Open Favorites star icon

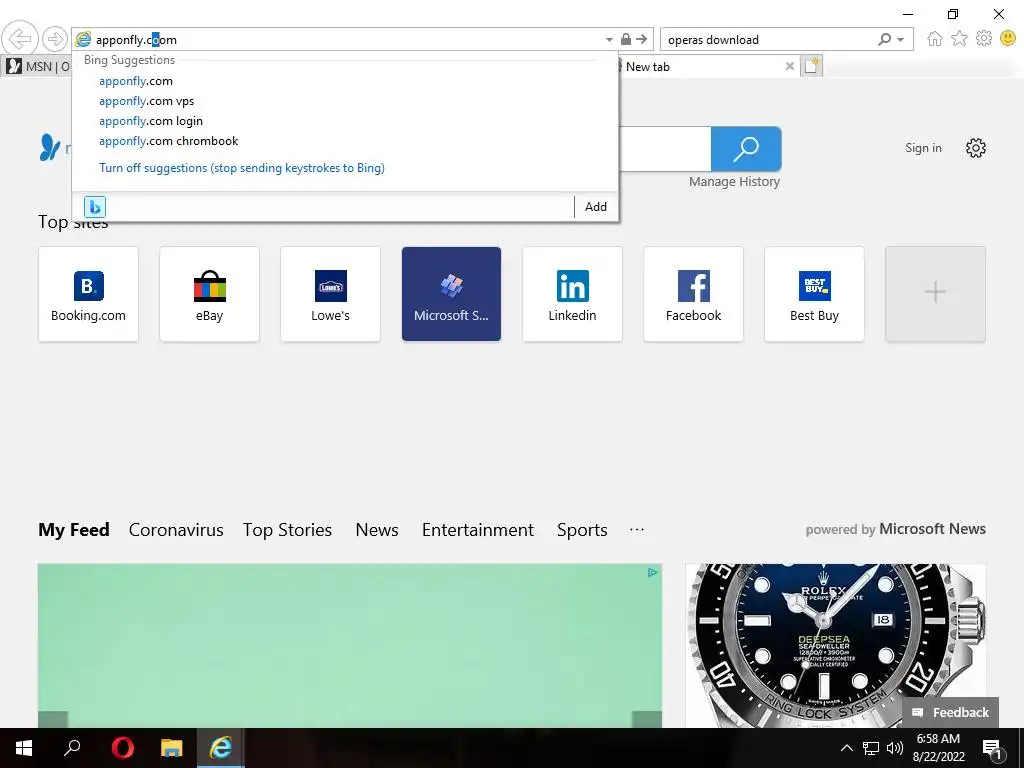tap(959, 39)
